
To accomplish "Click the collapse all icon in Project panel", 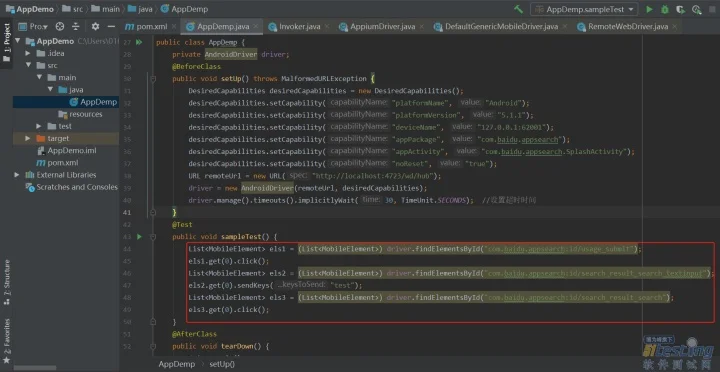I will (x=76, y=27).
